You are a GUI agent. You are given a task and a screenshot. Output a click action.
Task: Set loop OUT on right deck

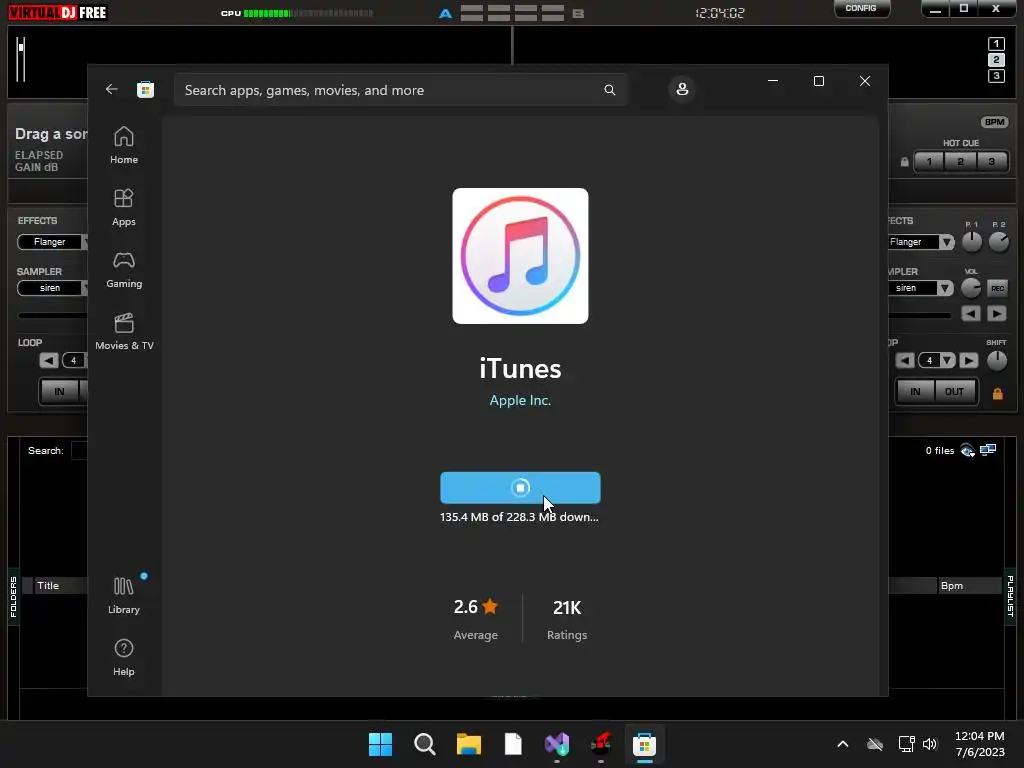[954, 392]
